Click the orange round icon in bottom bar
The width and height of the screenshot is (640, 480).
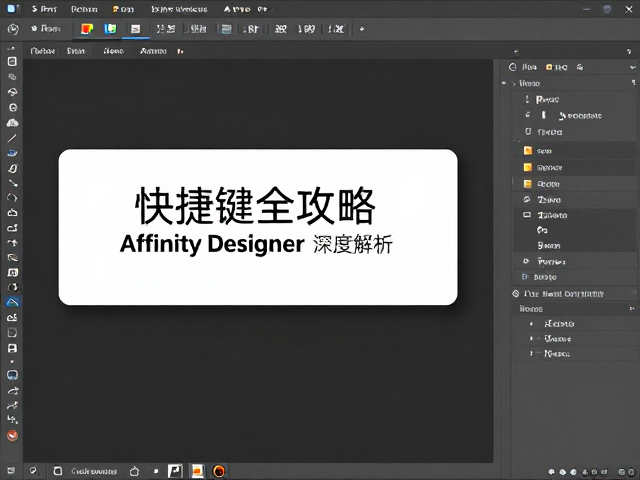(x=219, y=471)
